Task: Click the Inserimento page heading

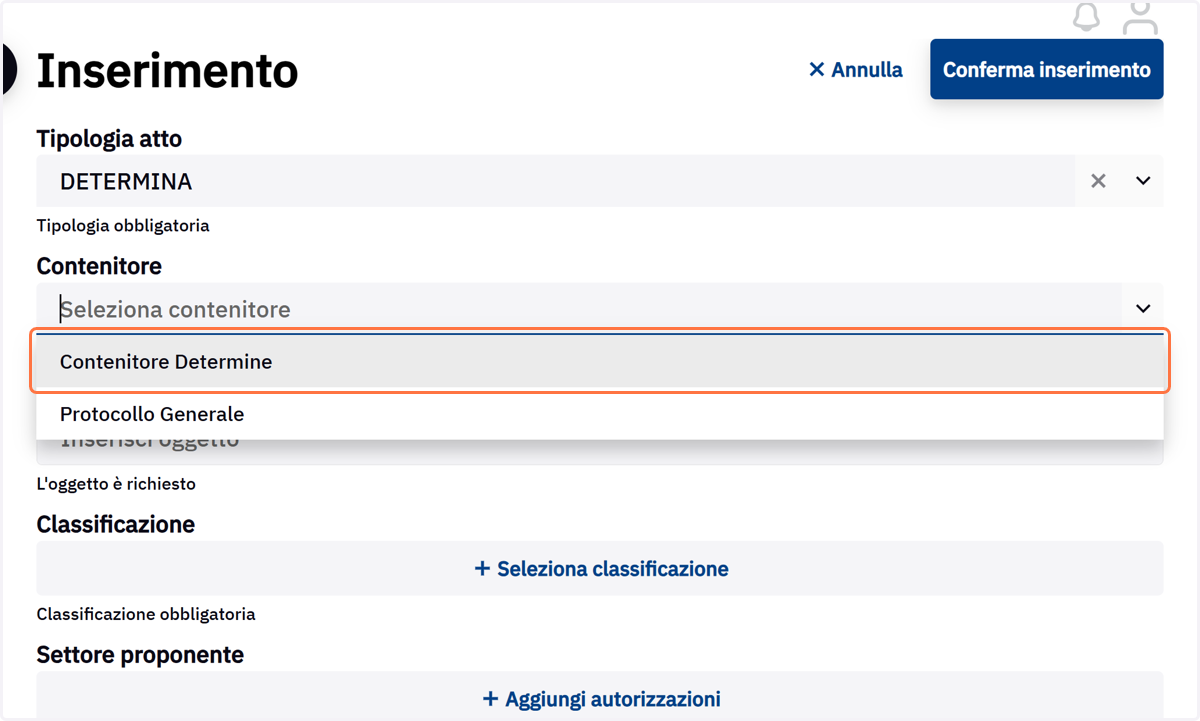Action: (167, 71)
